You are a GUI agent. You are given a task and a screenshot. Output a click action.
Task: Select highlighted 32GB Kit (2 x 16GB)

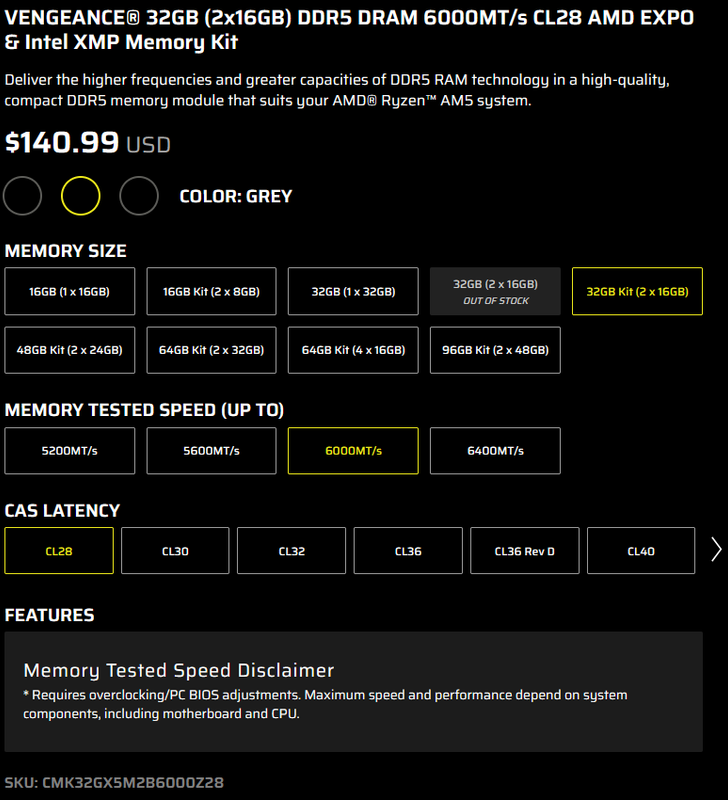coord(637,291)
